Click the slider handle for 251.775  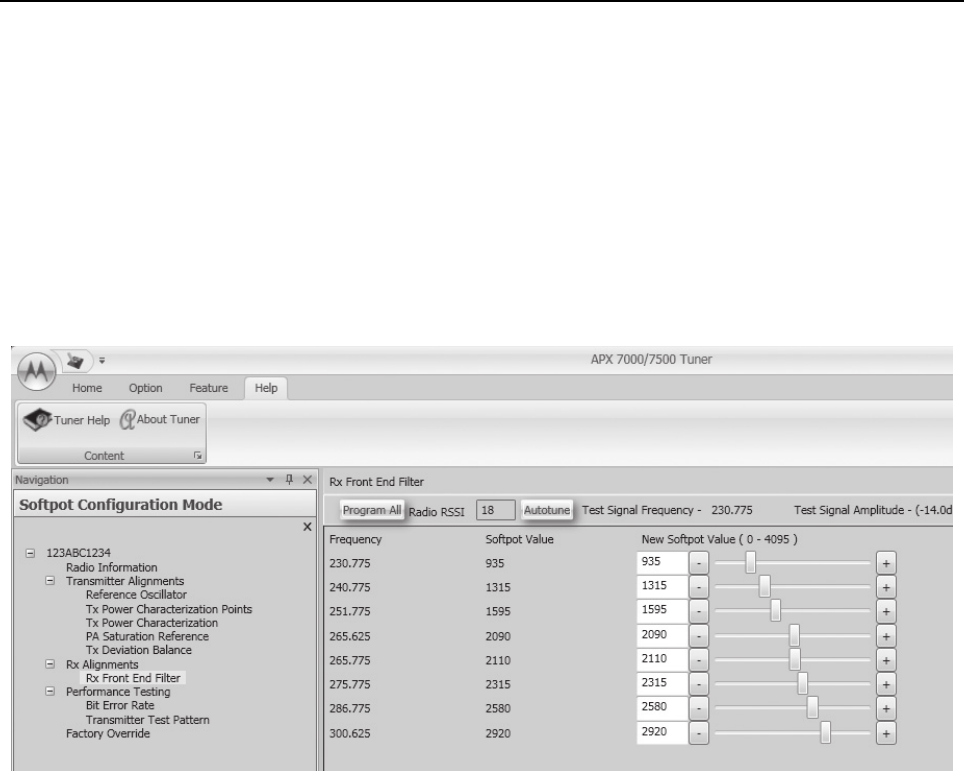tap(775, 611)
